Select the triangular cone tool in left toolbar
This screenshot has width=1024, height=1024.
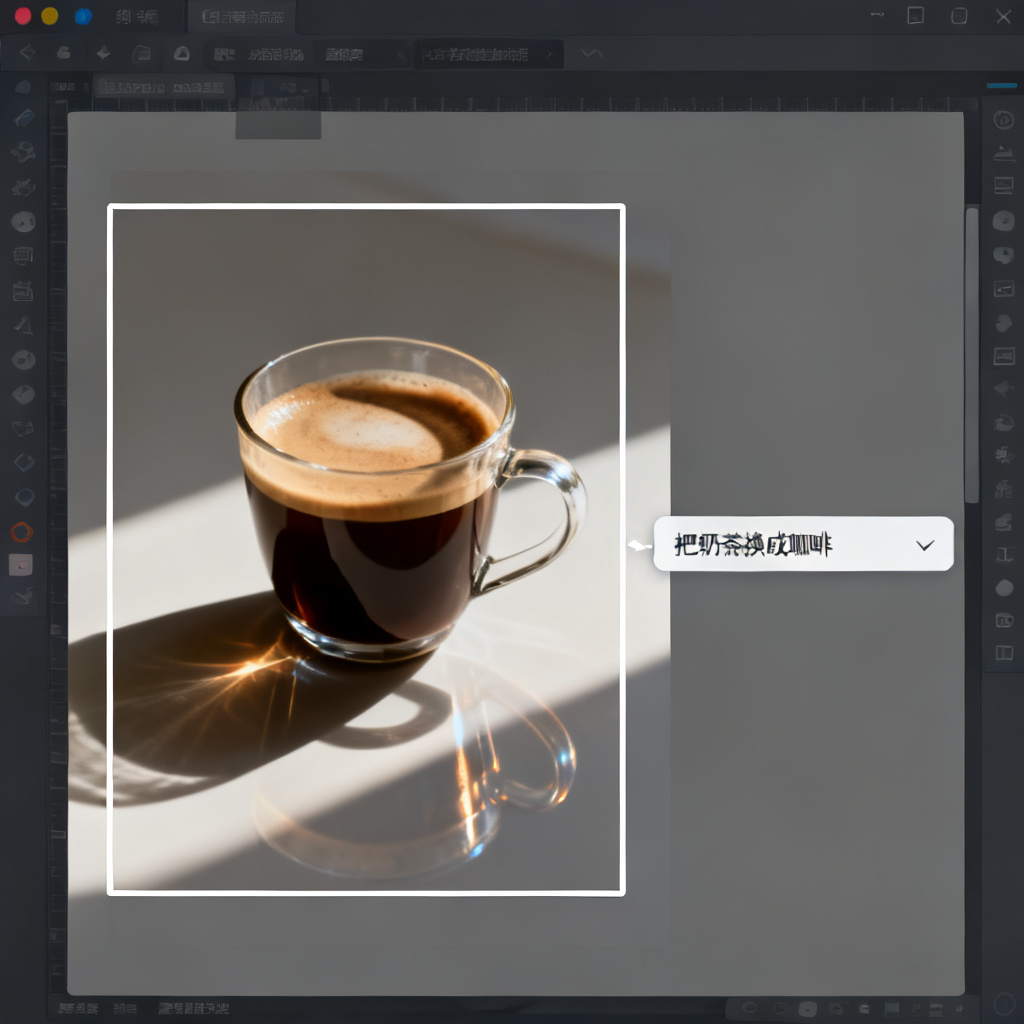point(23,325)
